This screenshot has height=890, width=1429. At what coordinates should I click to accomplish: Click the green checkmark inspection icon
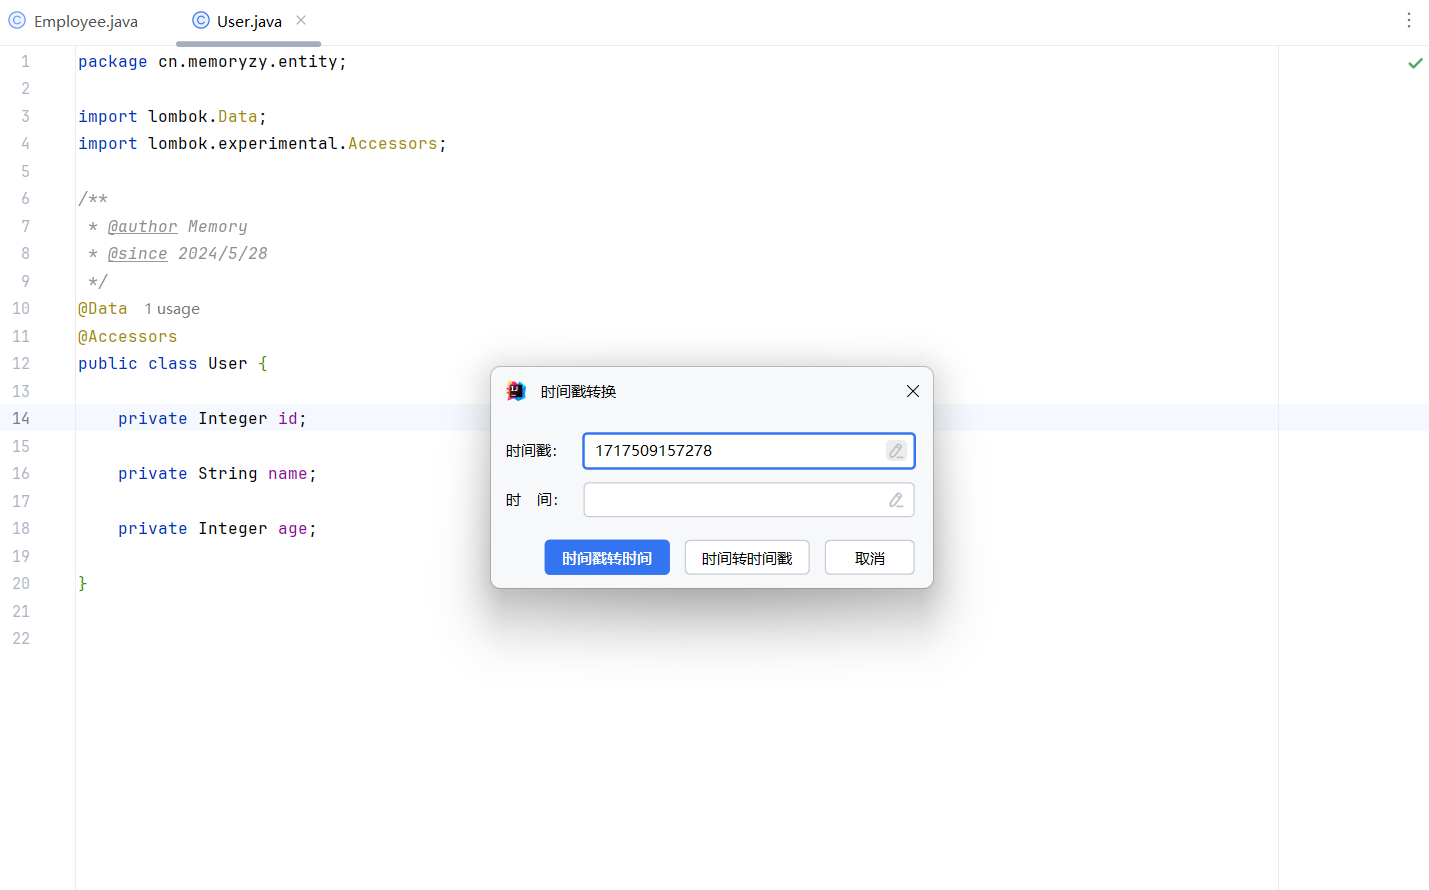(x=1415, y=63)
